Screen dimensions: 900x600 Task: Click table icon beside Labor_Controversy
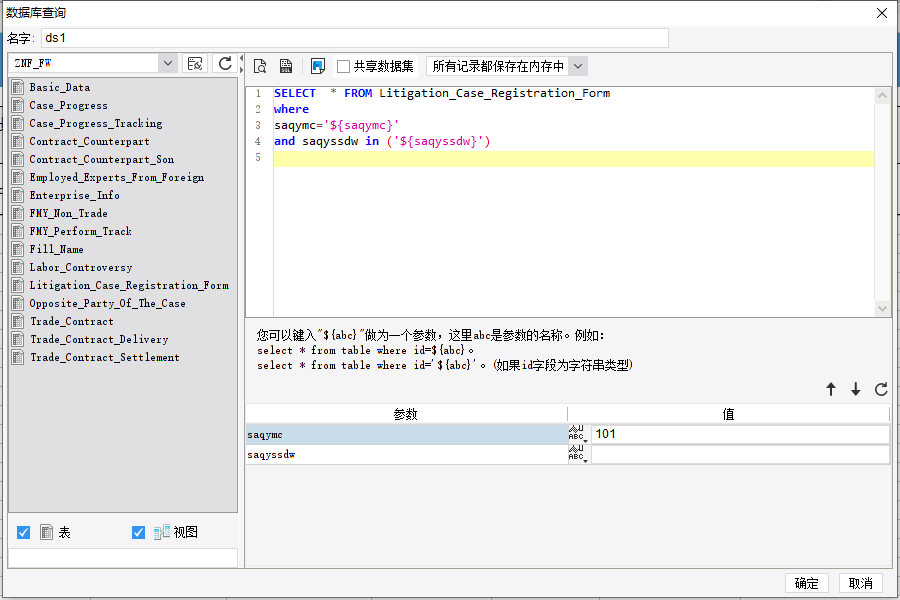point(18,267)
